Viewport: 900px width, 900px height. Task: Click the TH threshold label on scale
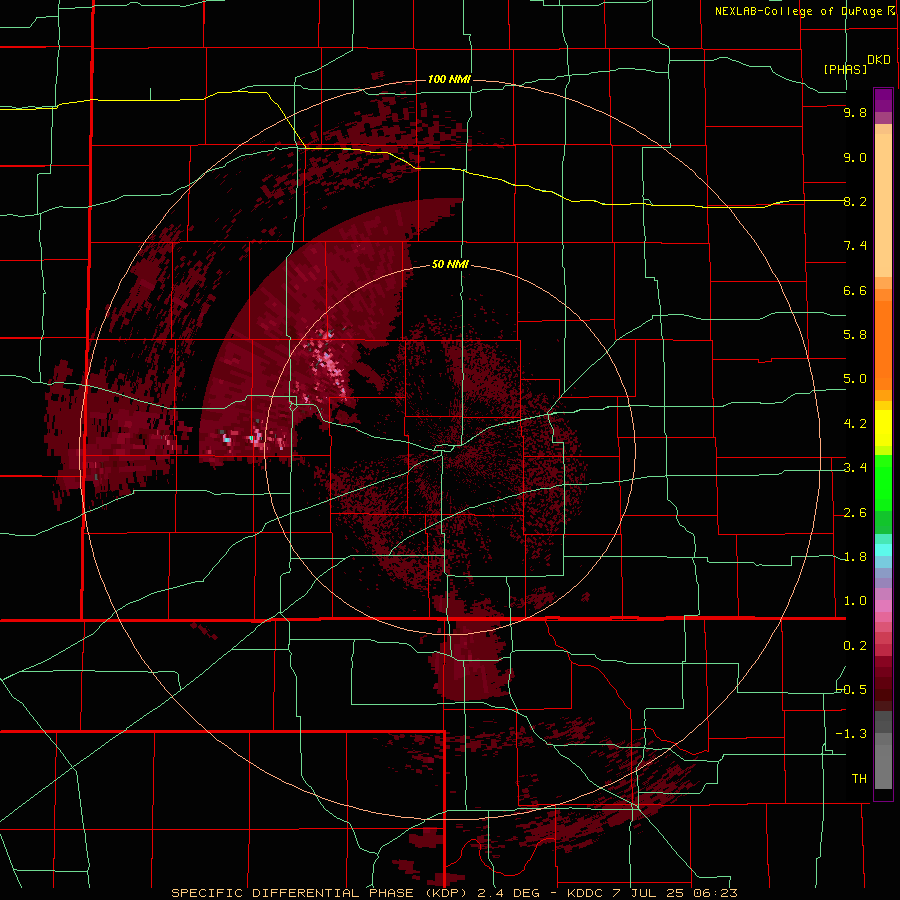859,779
